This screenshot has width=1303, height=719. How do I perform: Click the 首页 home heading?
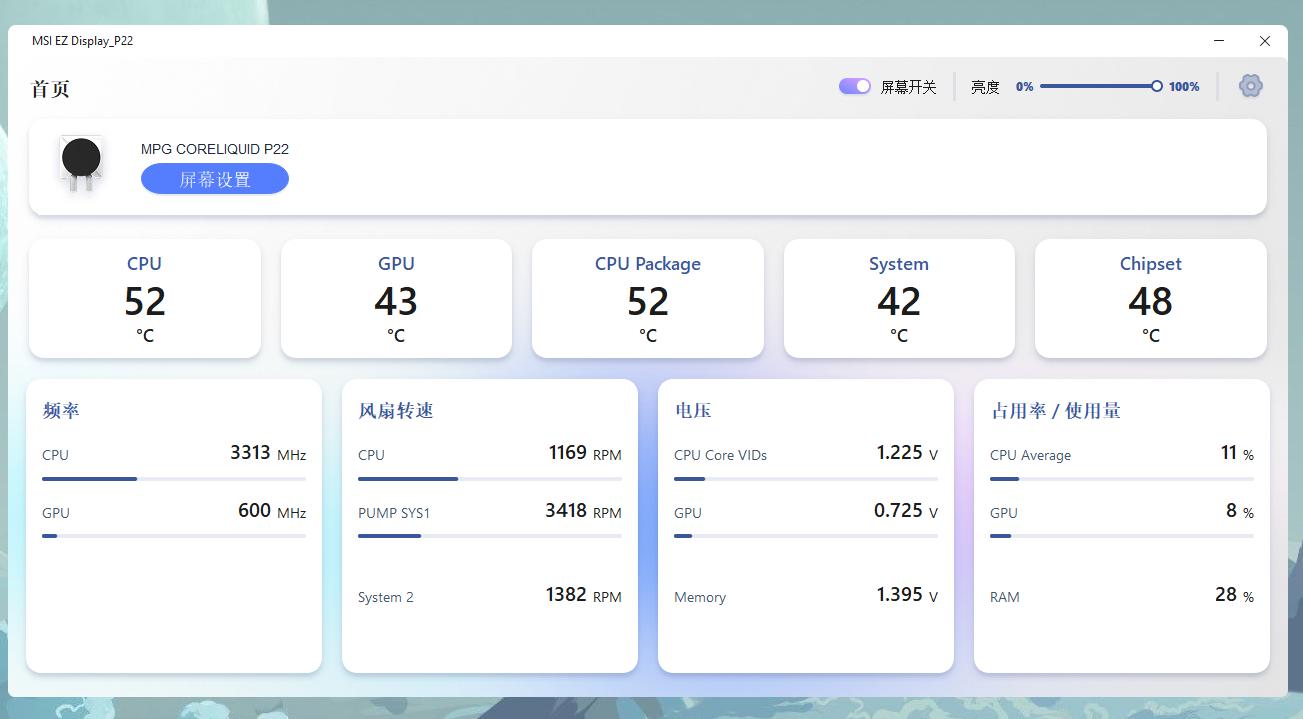point(50,89)
